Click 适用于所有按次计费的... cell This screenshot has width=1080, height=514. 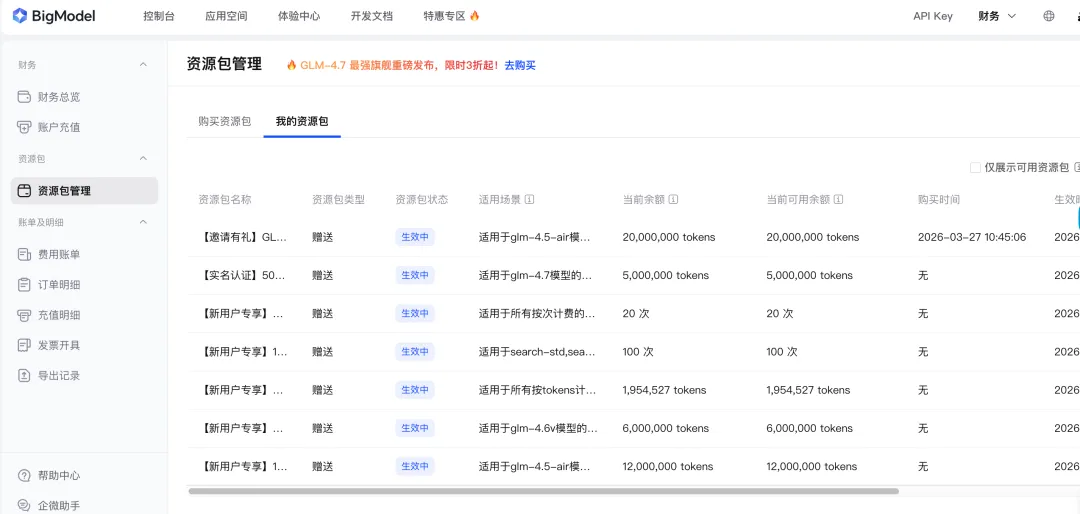(x=537, y=313)
